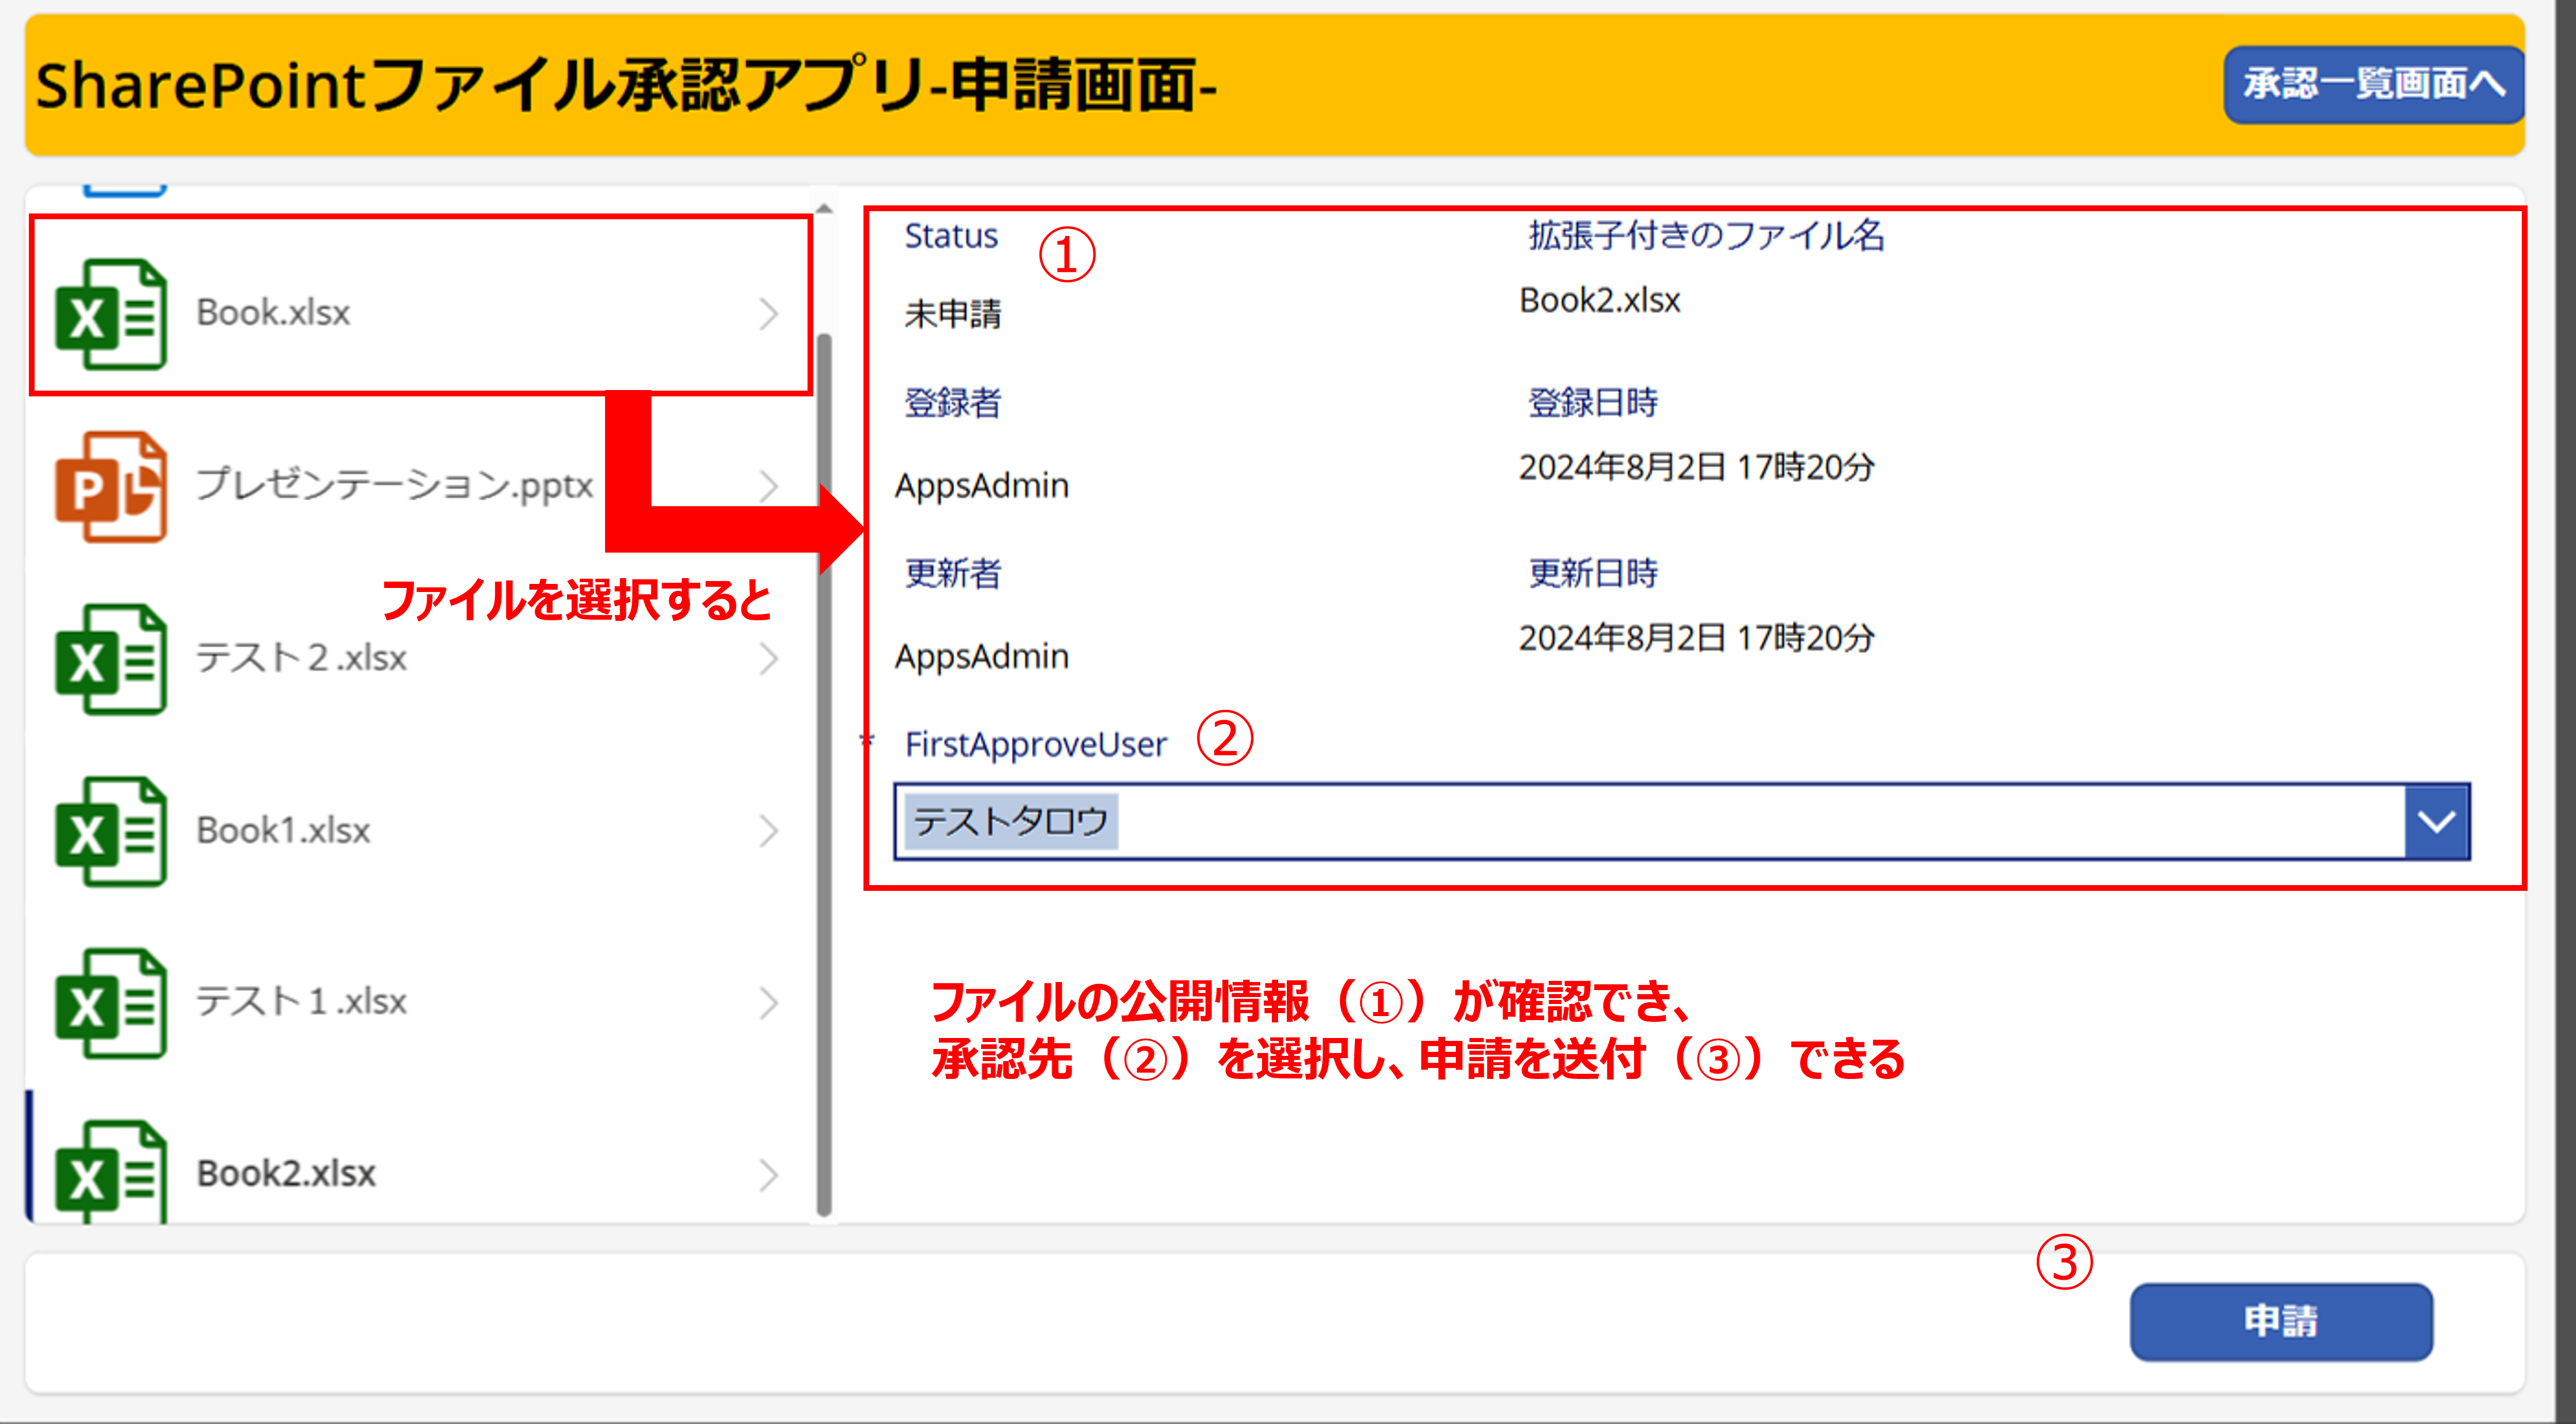Click the Status field label
Image resolution: width=2576 pixels, height=1424 pixels.
pos(951,236)
